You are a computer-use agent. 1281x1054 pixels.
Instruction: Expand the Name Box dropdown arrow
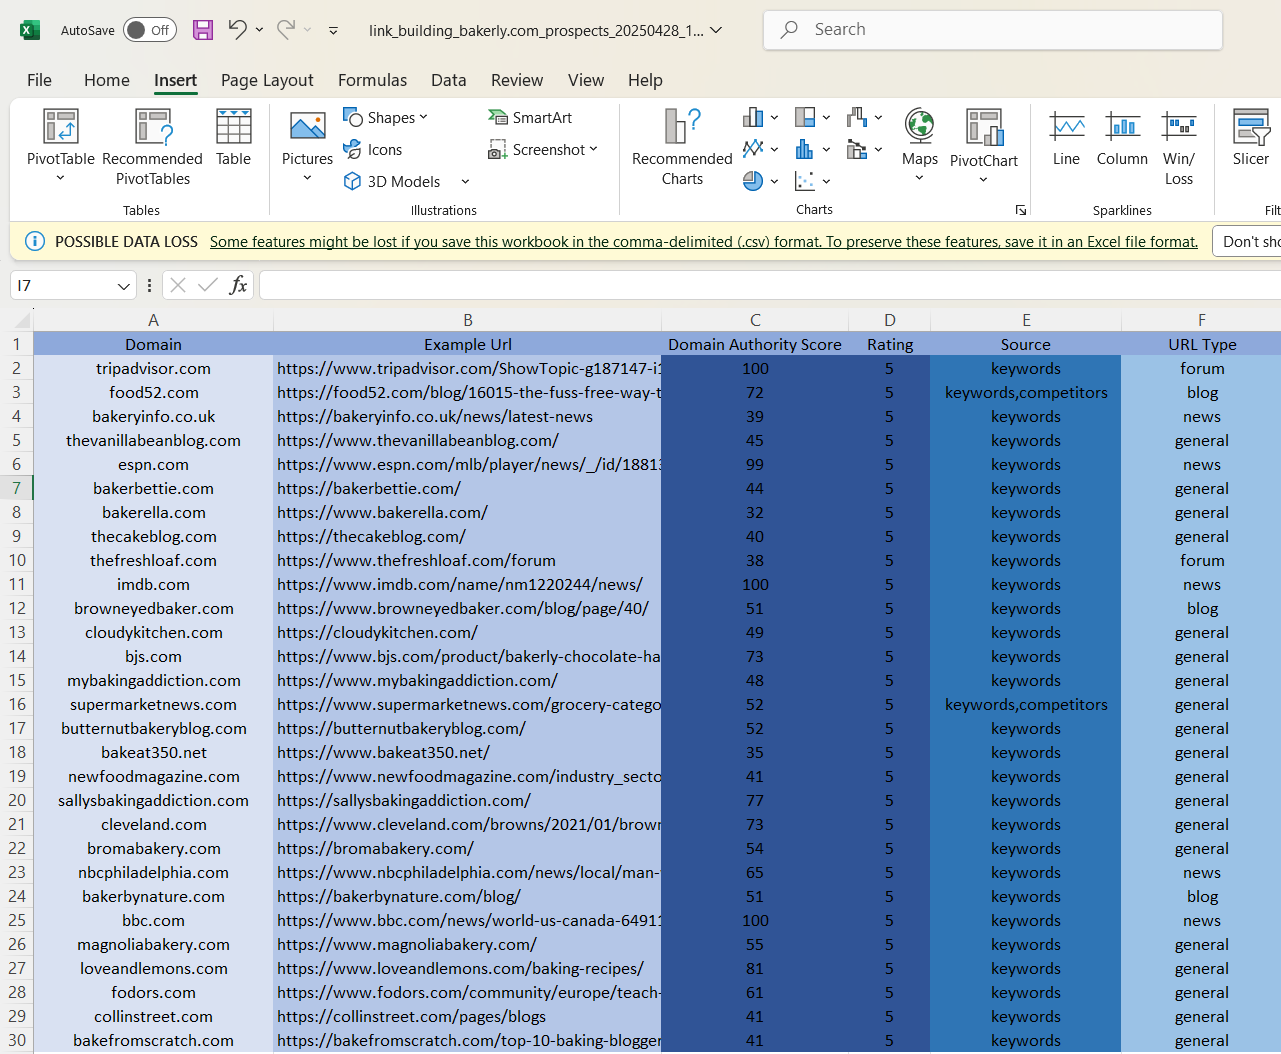124,286
